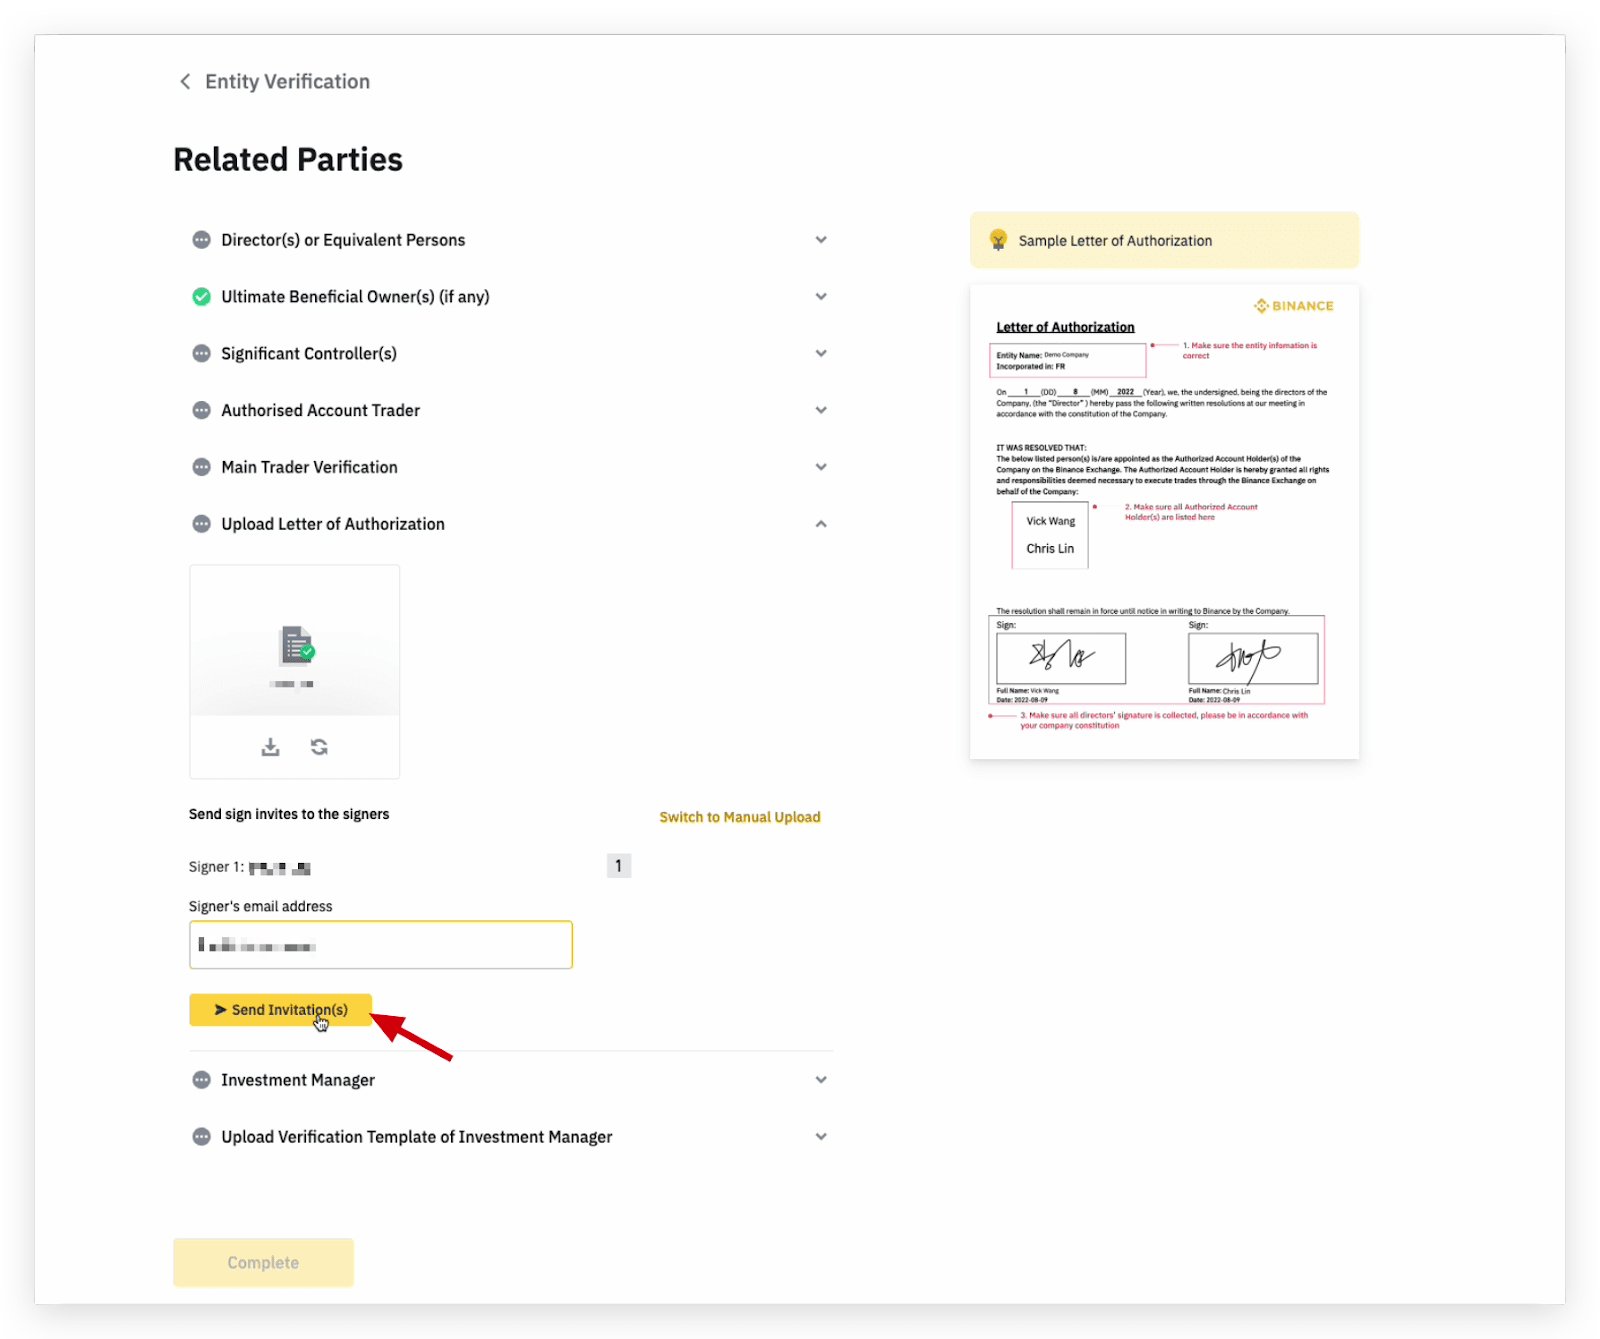
Task: Click the green check status for Ultimate Beneficial Owner
Action: tap(201, 297)
